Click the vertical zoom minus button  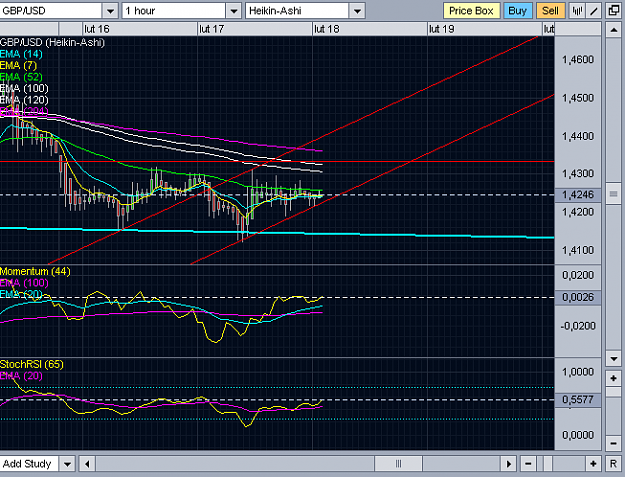[613, 443]
